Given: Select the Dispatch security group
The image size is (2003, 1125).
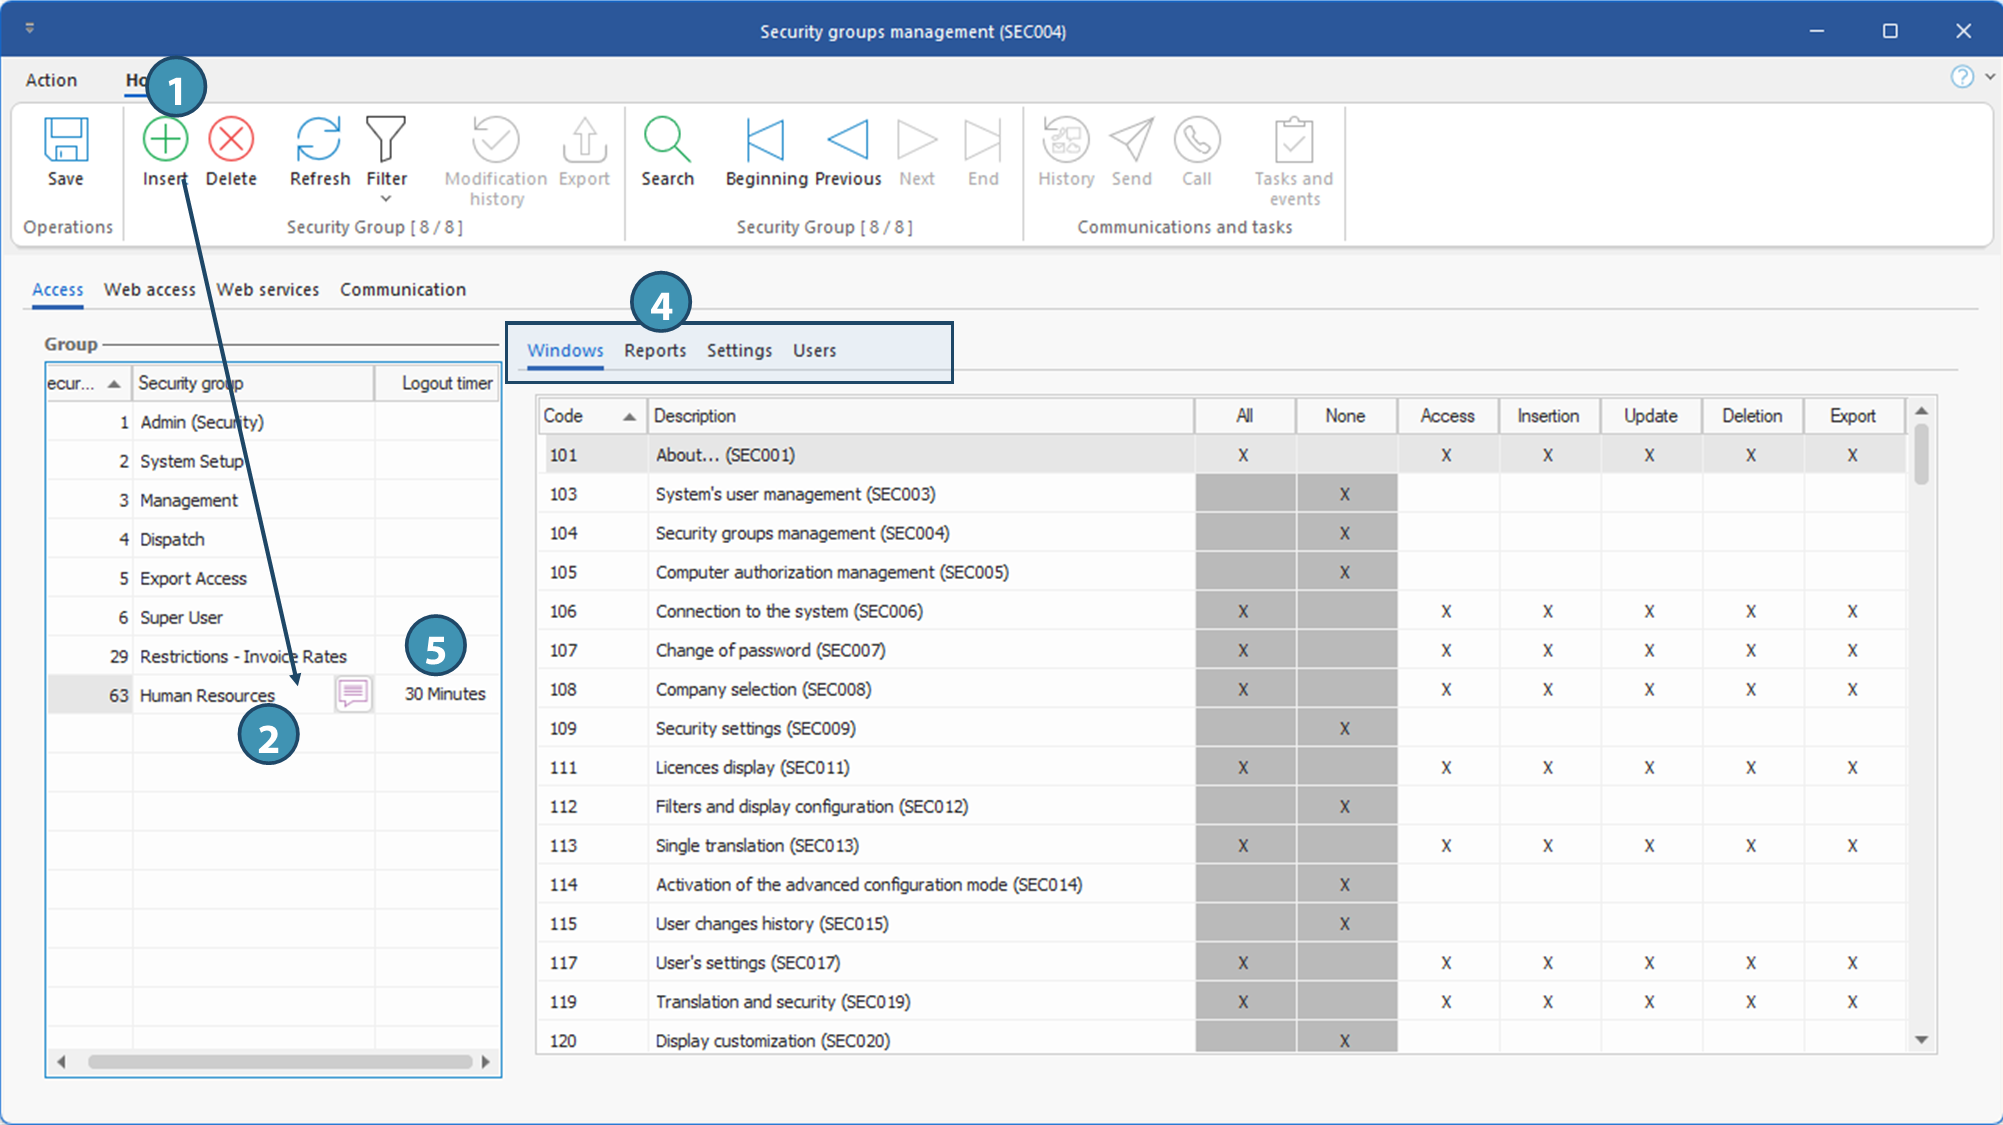Looking at the screenshot, I should point(172,539).
